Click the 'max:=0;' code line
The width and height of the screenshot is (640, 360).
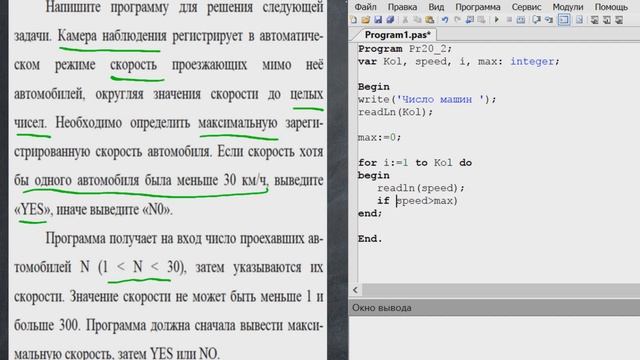point(380,138)
